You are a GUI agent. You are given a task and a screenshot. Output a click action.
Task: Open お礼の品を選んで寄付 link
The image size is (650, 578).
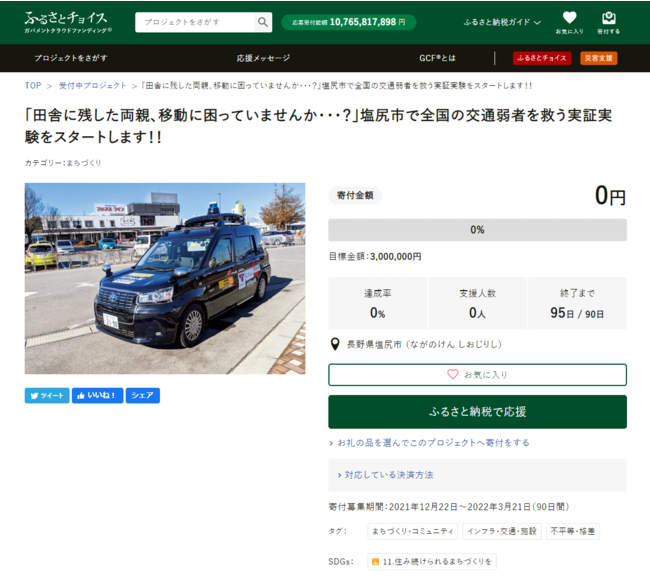pyautogui.click(x=432, y=442)
